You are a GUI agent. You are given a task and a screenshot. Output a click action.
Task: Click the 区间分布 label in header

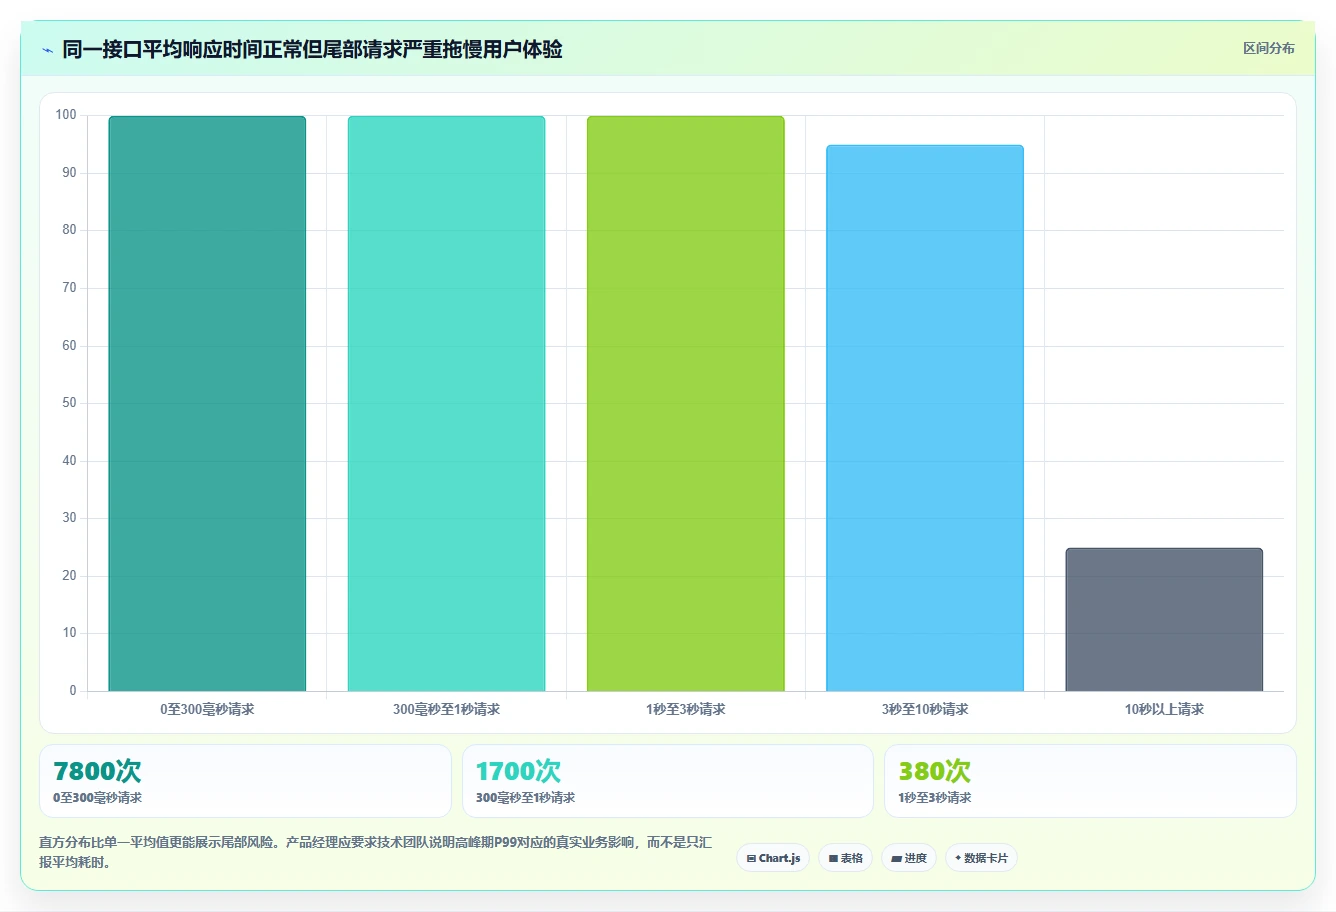coord(1268,48)
